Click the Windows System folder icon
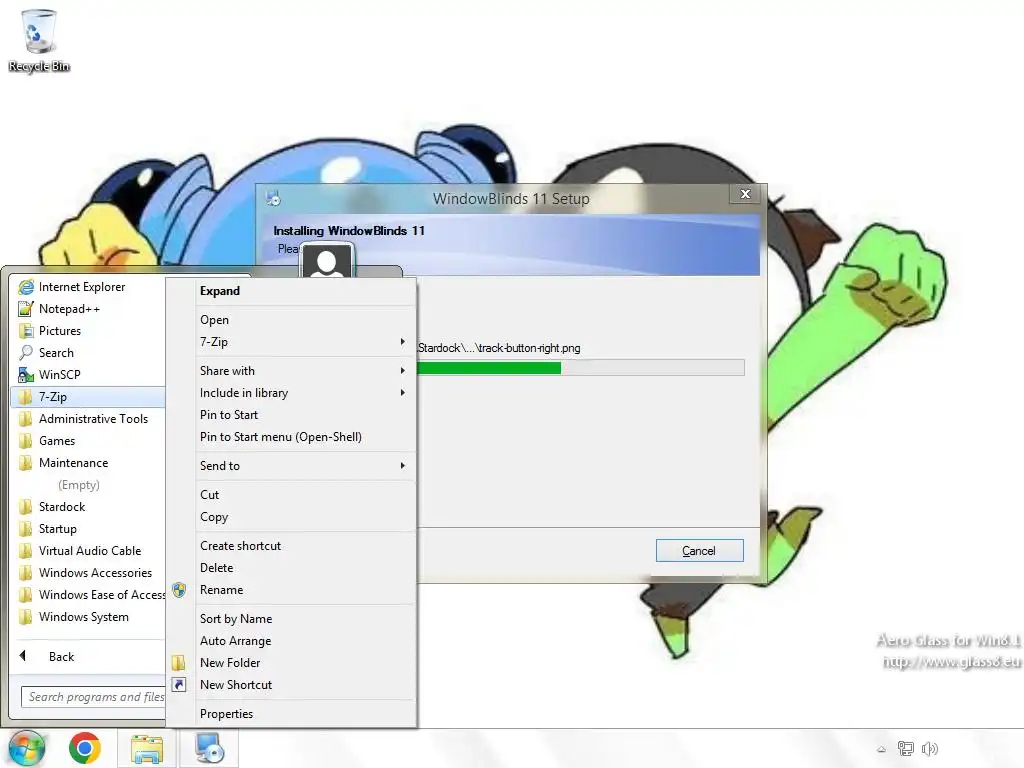This screenshot has height=768, width=1024. [x=26, y=616]
